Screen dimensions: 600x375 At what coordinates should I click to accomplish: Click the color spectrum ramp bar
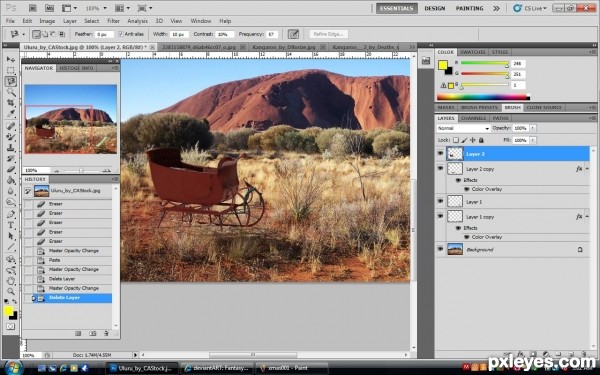[x=483, y=97]
